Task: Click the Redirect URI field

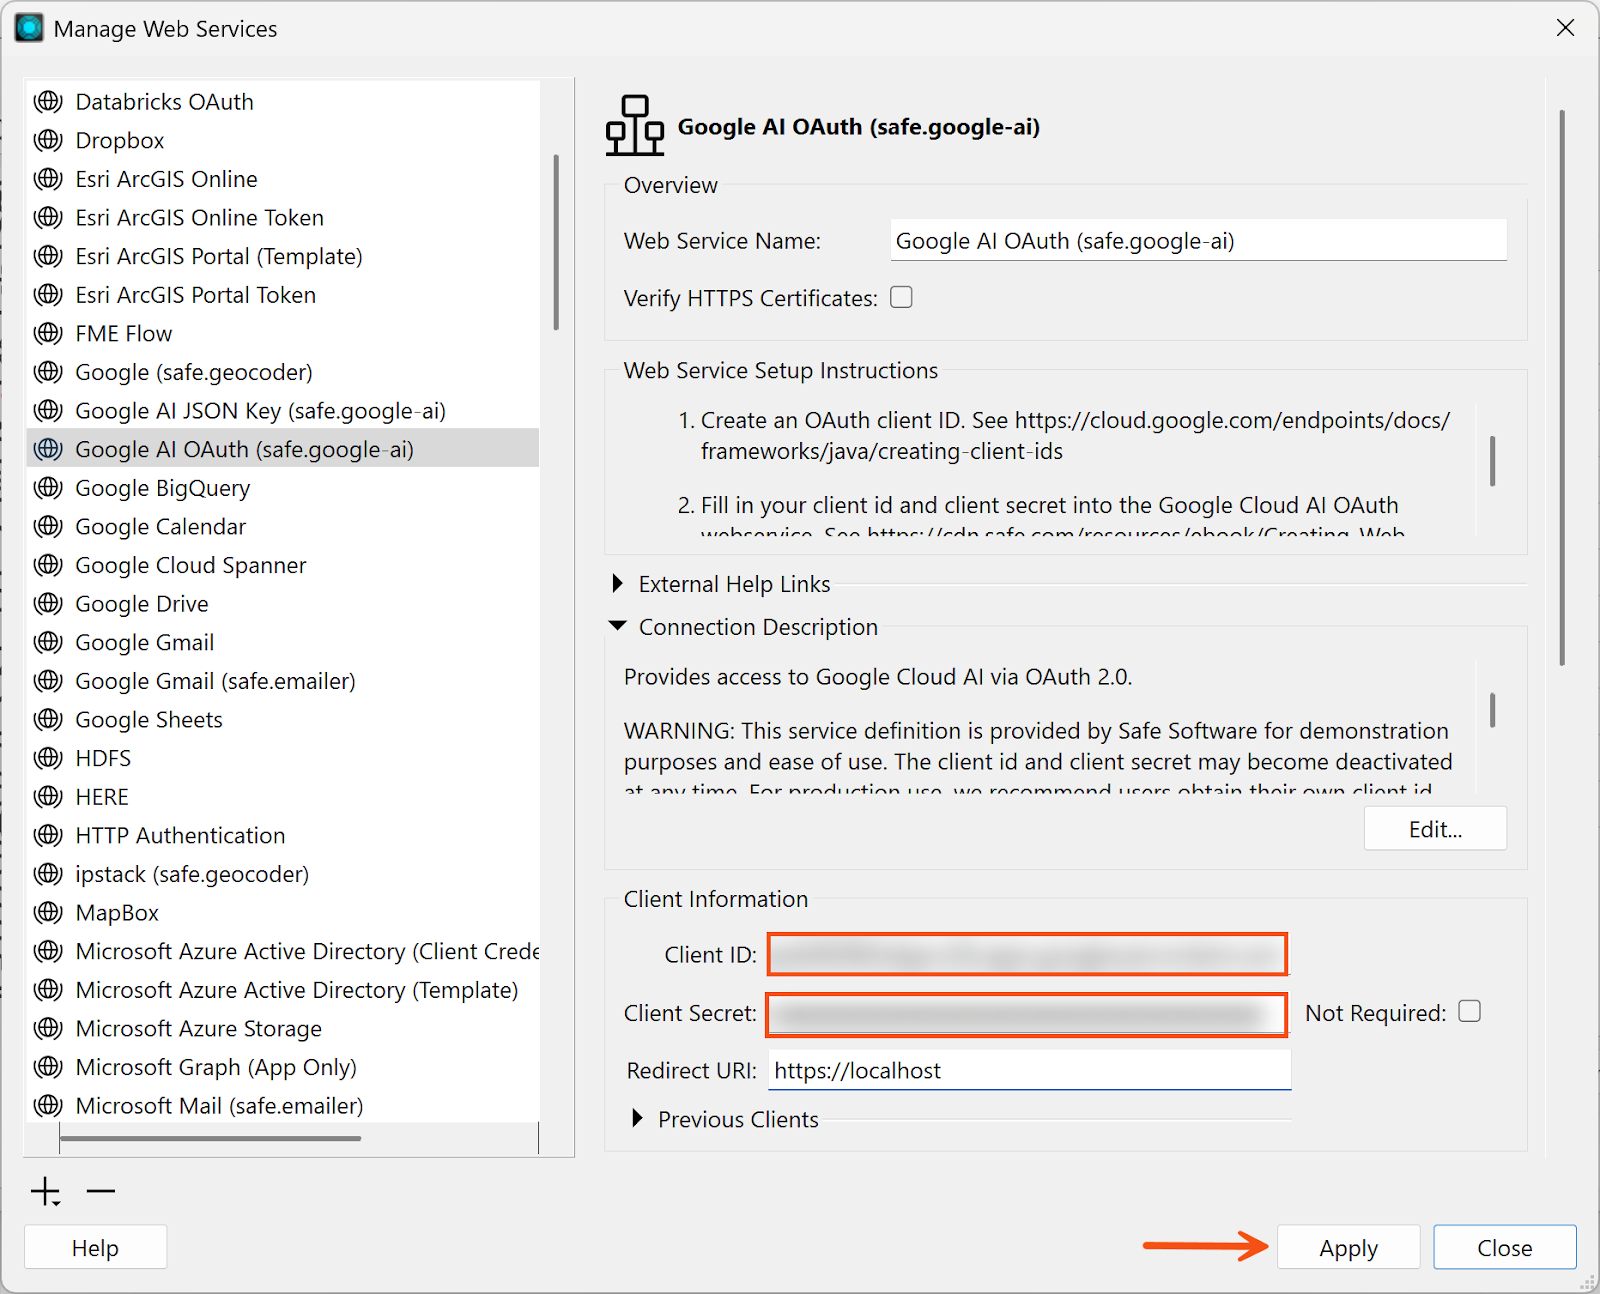Action: tap(1029, 1070)
